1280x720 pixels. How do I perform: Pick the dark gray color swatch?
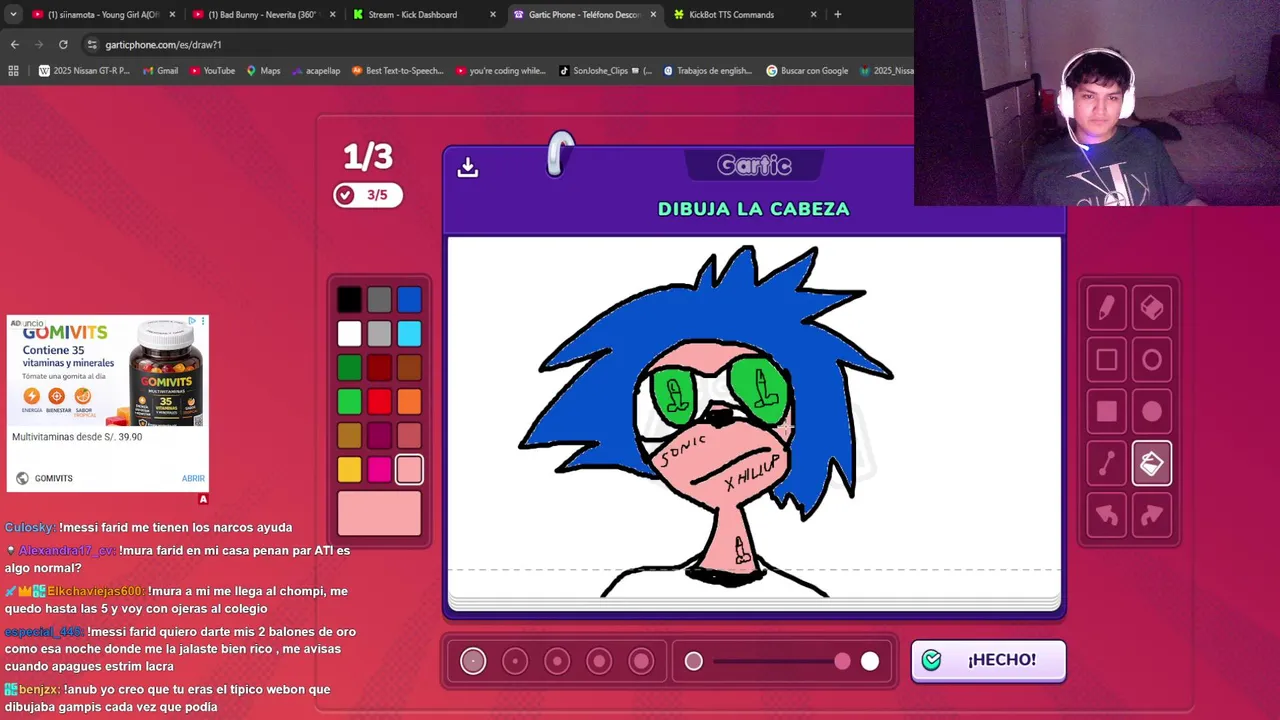pyautogui.click(x=379, y=299)
